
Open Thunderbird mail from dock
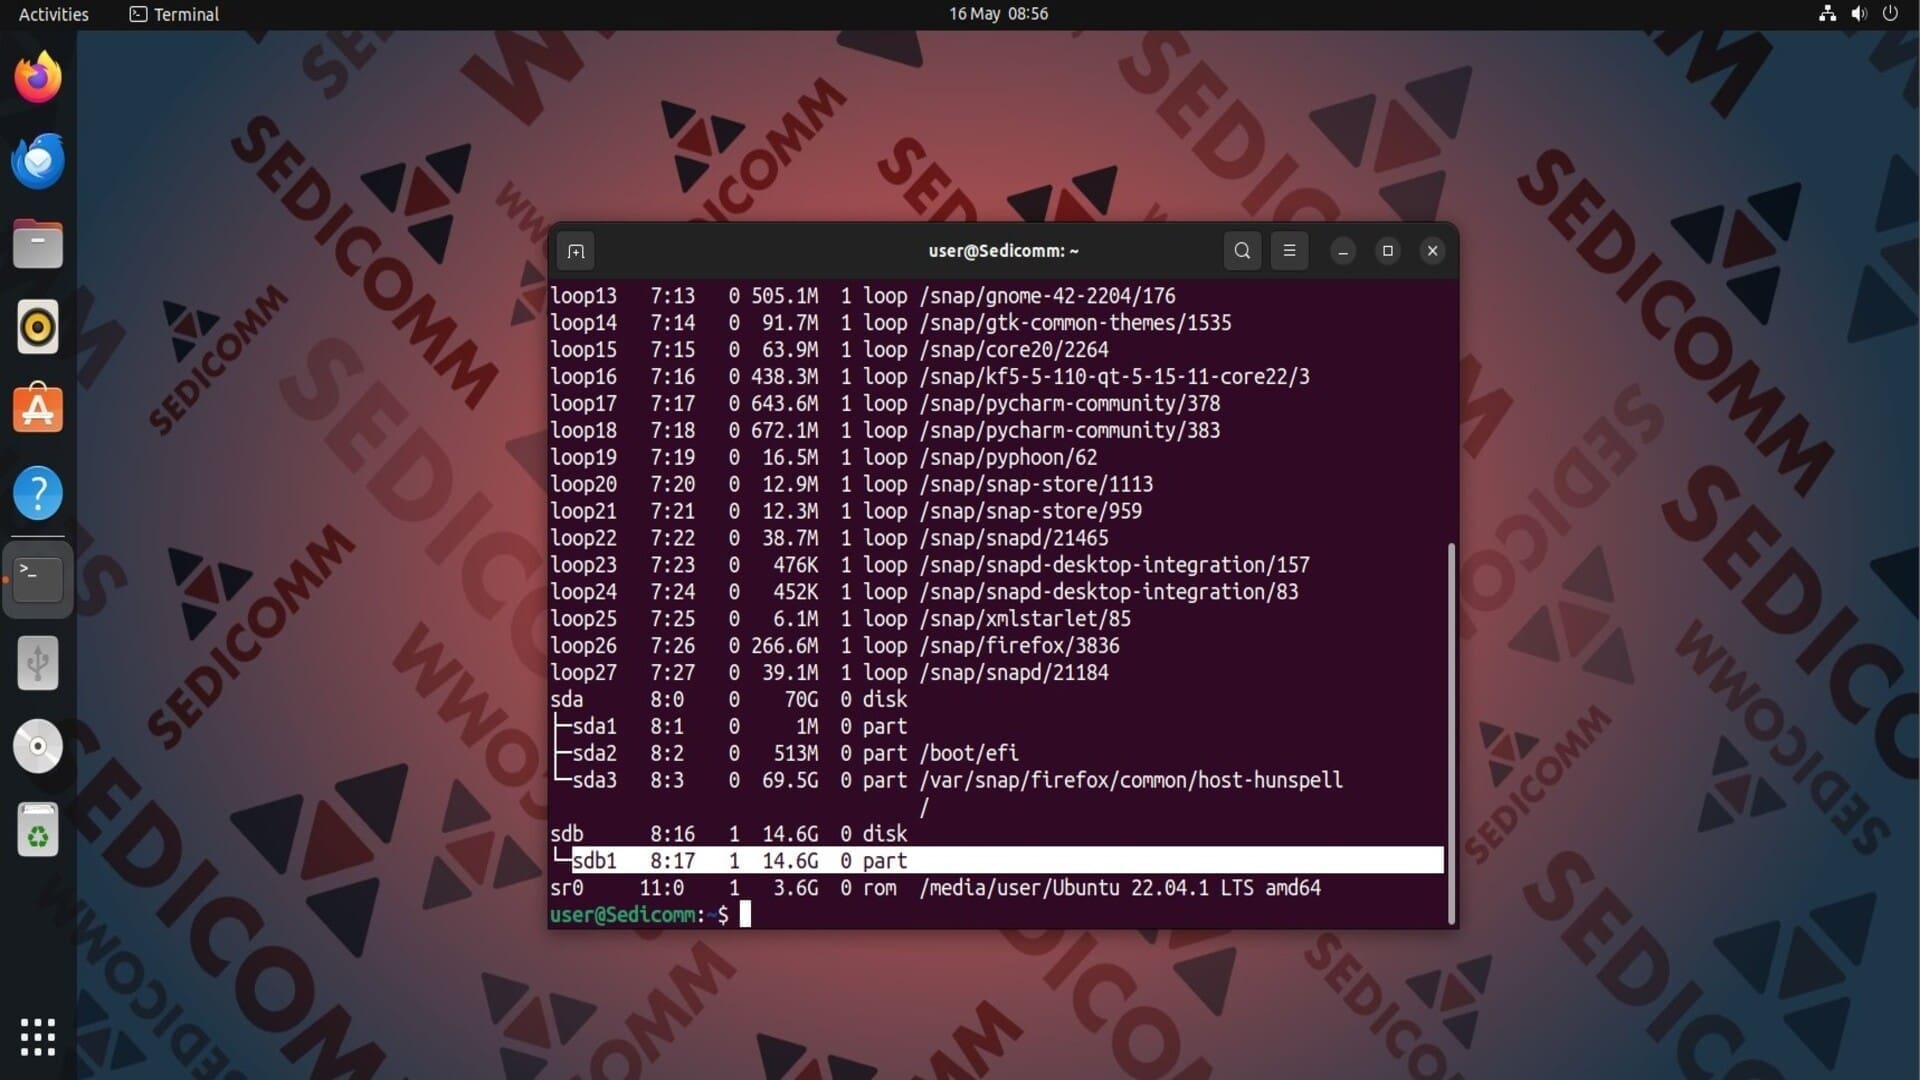[38, 161]
